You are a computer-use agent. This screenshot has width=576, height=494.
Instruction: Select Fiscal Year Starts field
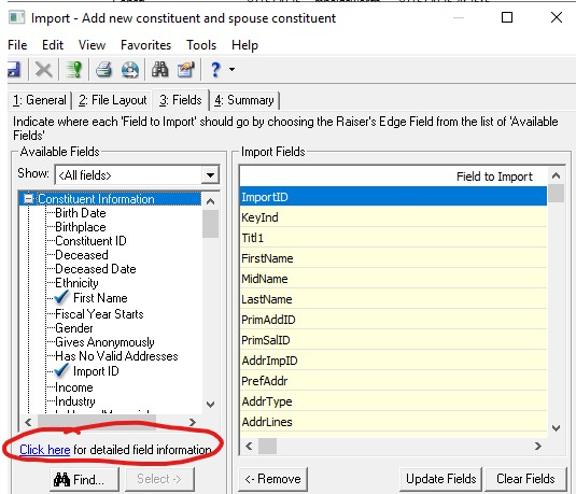[x=99, y=314]
